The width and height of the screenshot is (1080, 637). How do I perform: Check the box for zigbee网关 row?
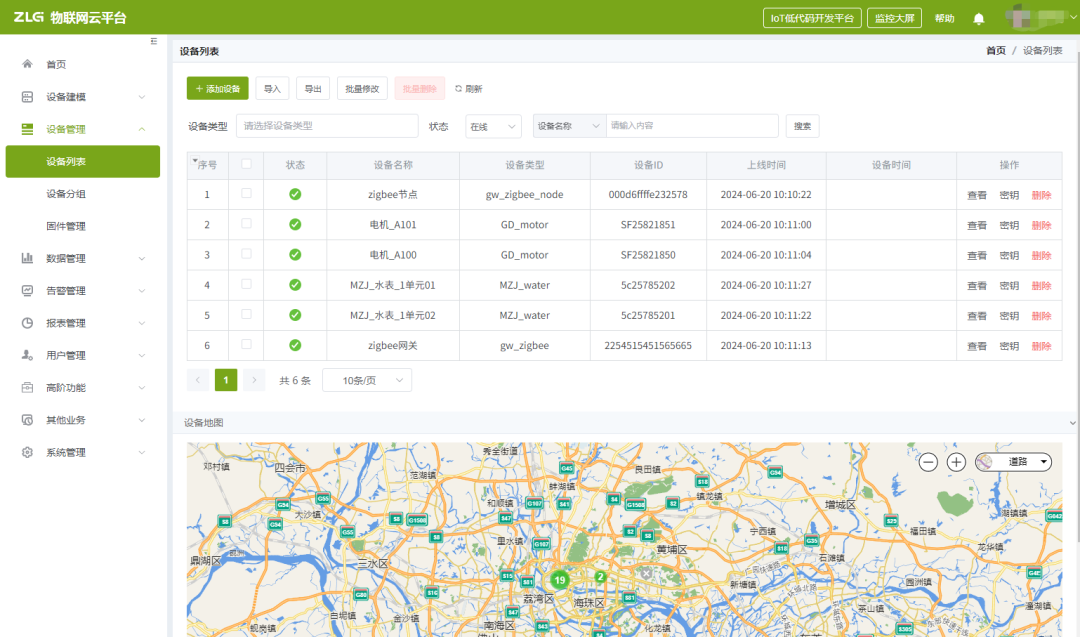246,344
